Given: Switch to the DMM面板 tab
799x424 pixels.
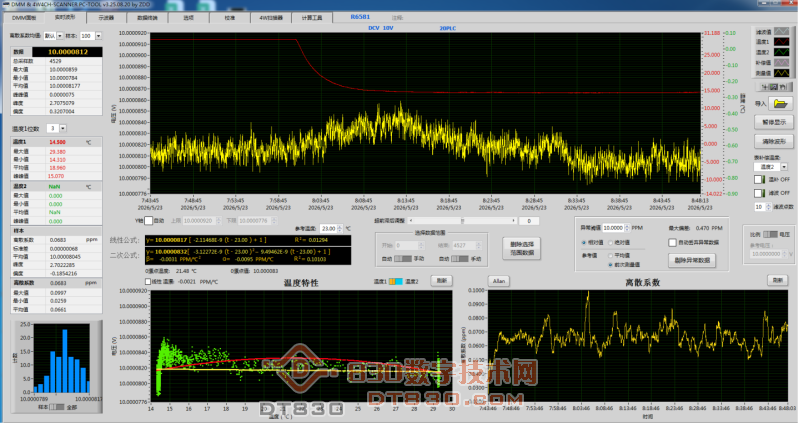Looking at the screenshot, I should (x=24, y=18).
